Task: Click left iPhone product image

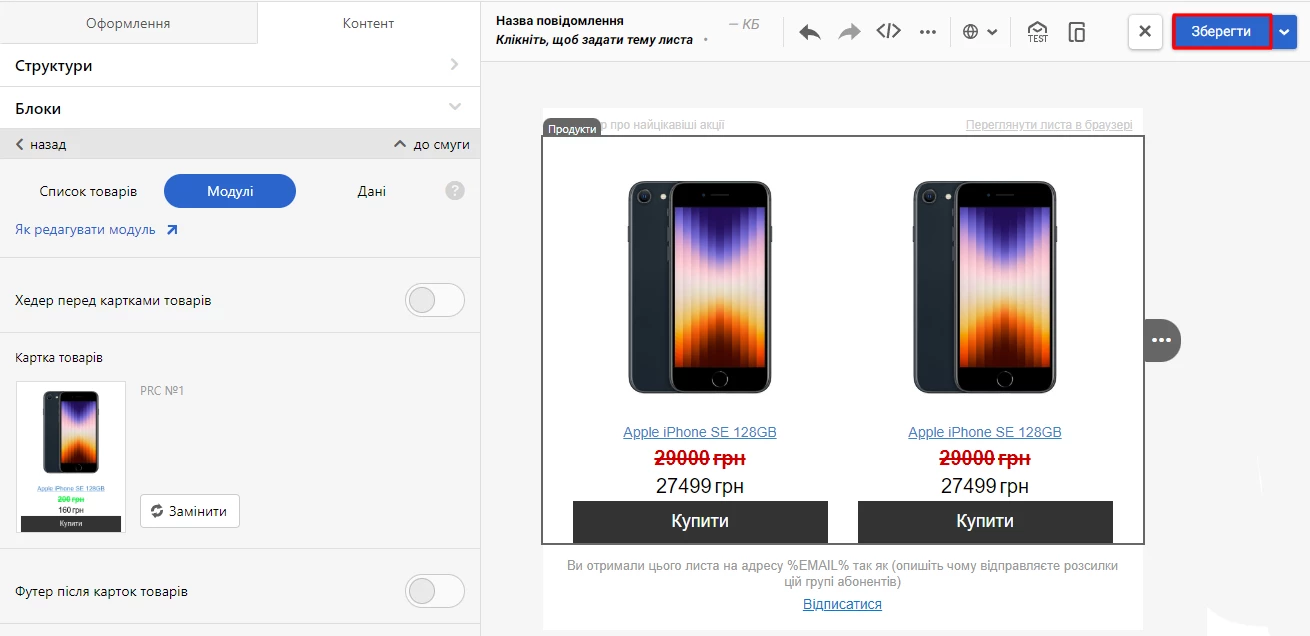Action: pos(700,287)
